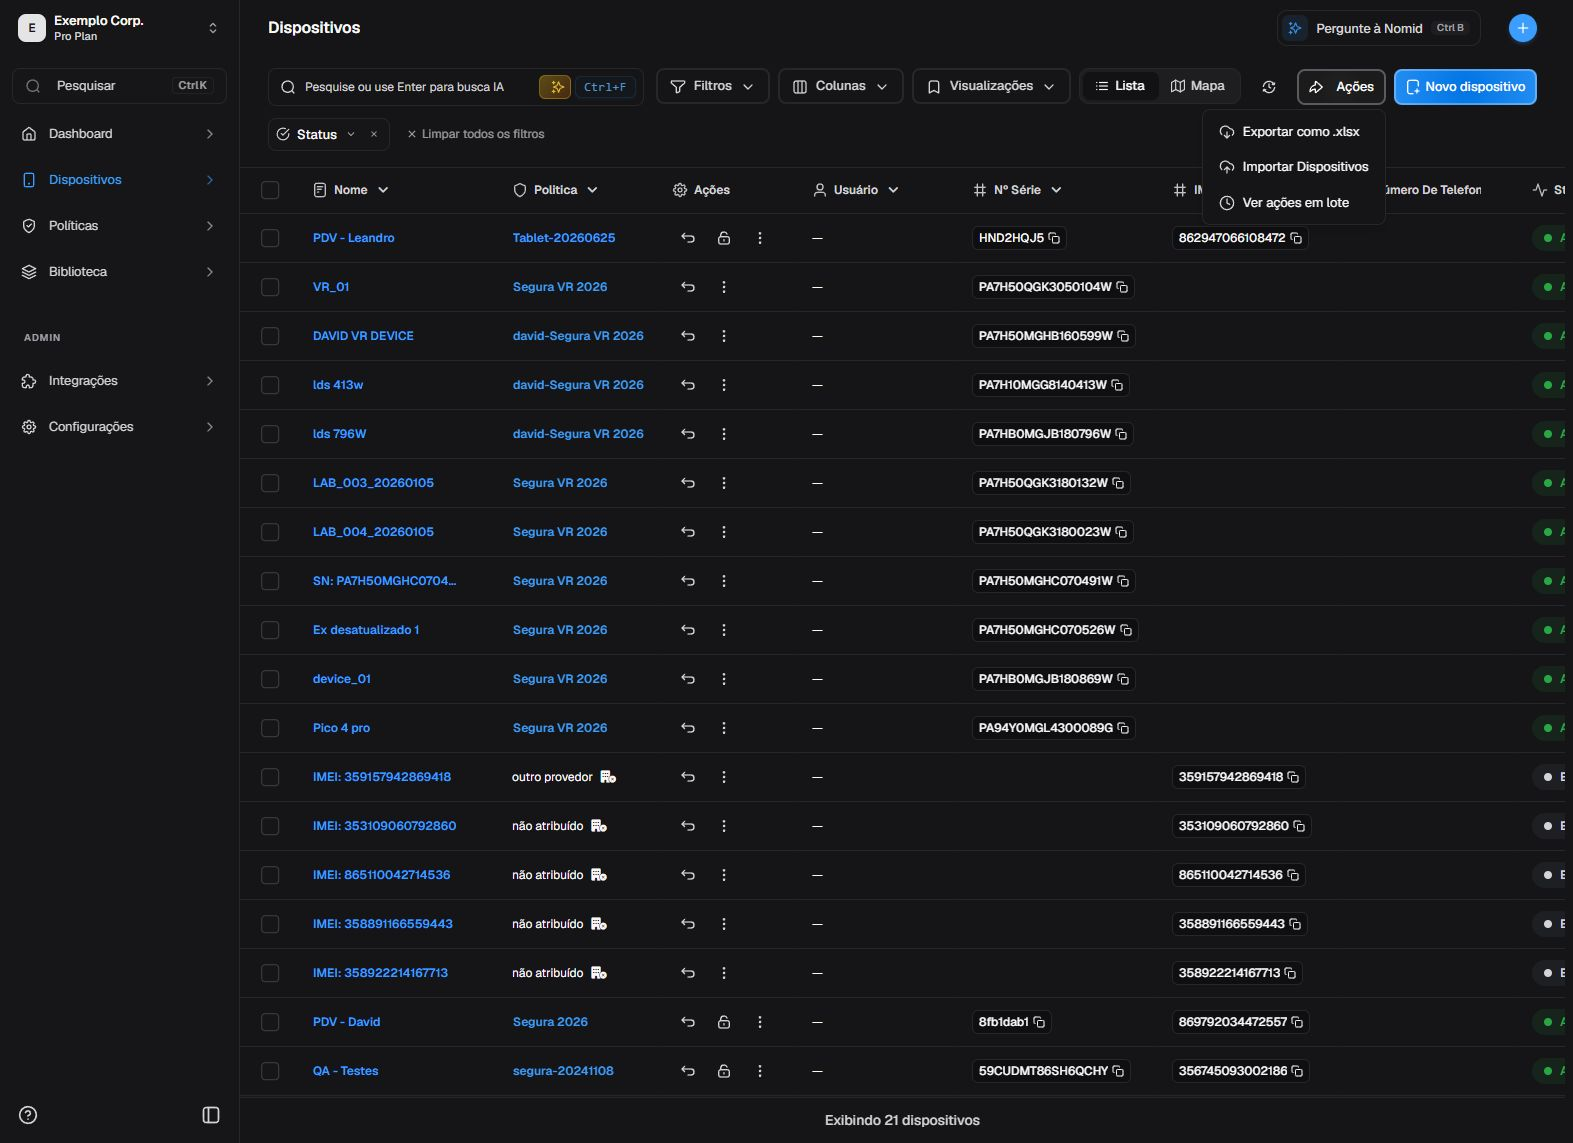Click the sidebar Pesquisar field
1573x1143 pixels.
pos(119,86)
